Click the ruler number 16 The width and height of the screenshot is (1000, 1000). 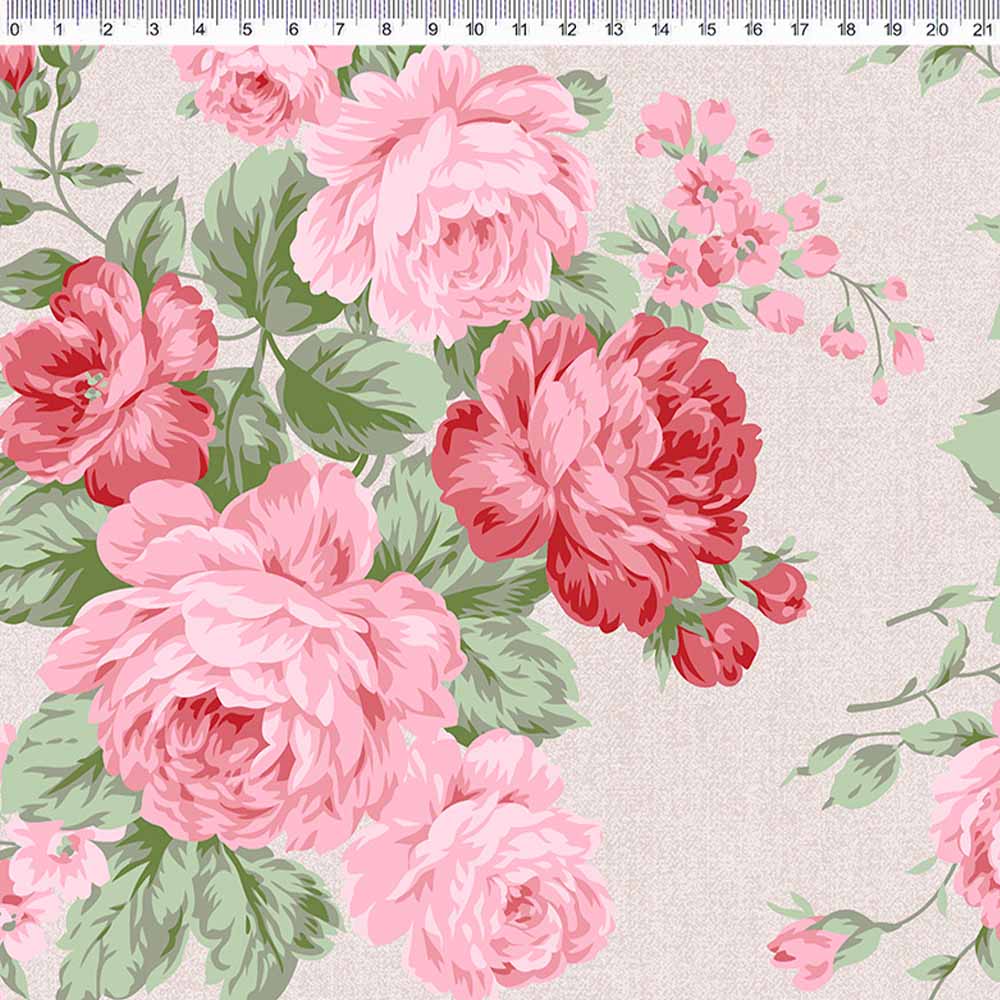click(x=754, y=29)
